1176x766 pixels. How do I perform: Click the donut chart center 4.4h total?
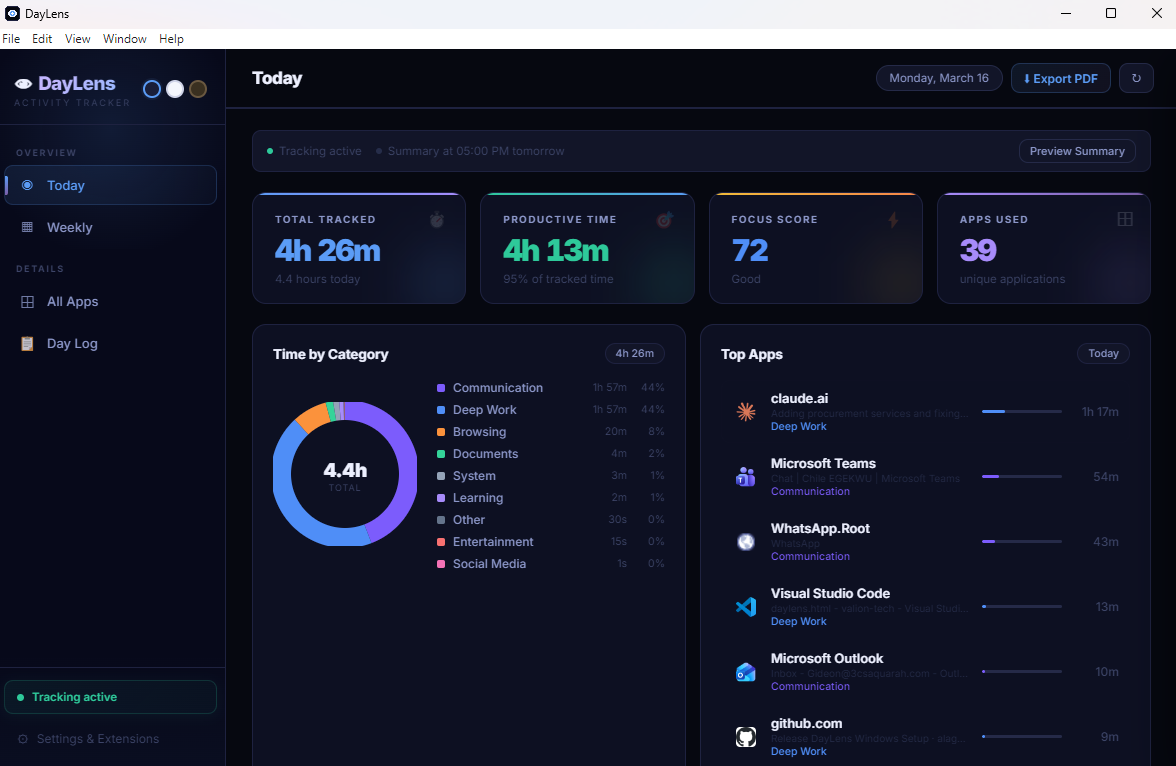345,475
